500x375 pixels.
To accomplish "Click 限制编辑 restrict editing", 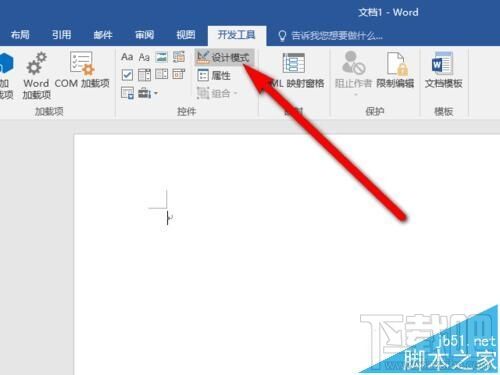I will 395,70.
